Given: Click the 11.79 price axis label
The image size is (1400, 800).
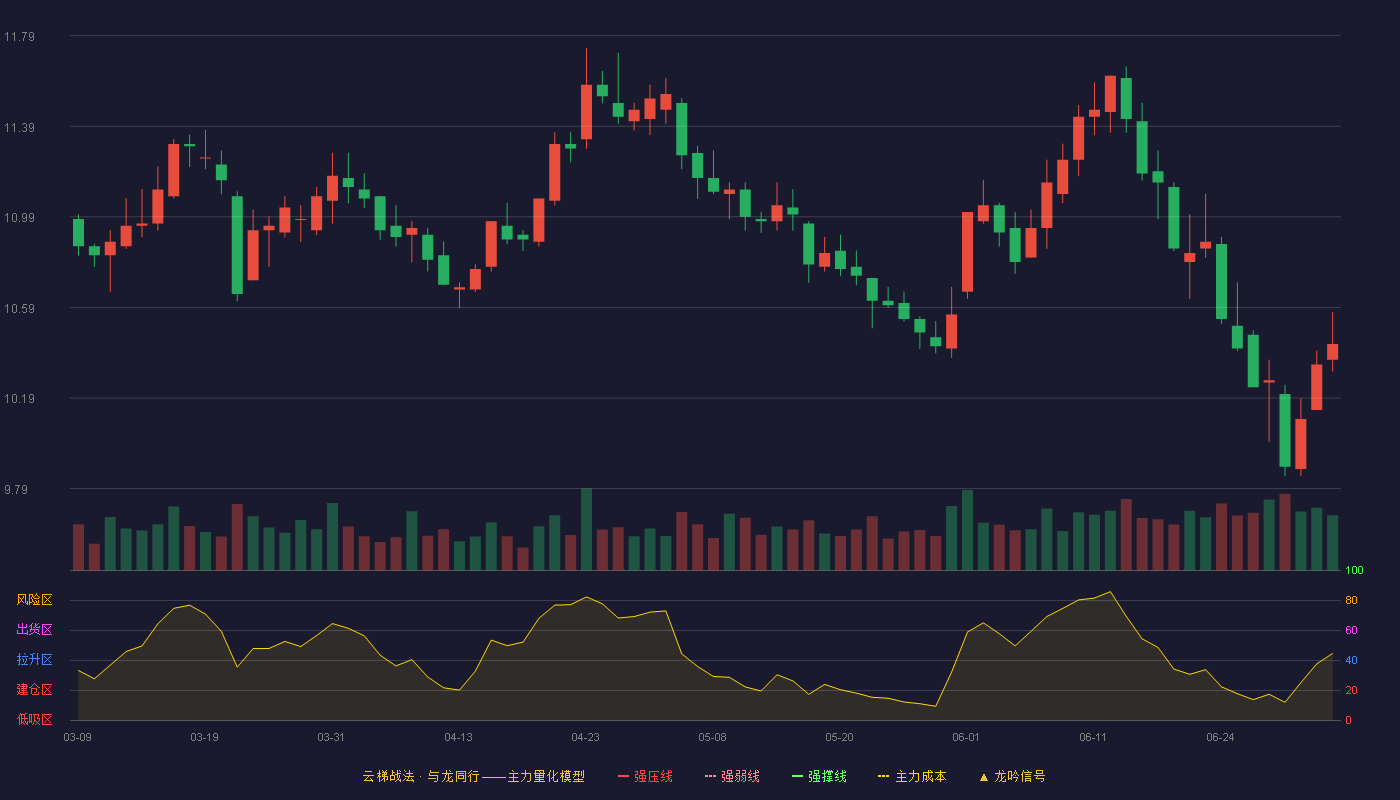Looking at the screenshot, I should (19, 37).
